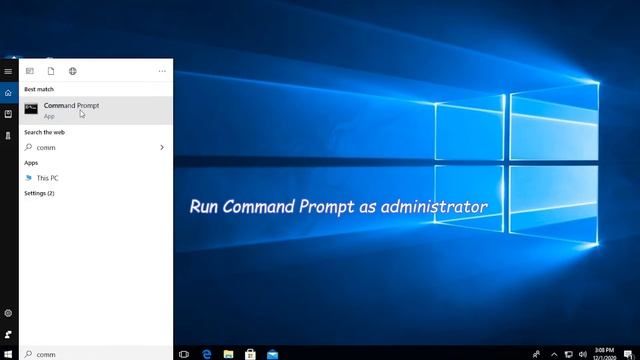
Task: Click the feedback icon in search sidebar
Action: (8, 334)
